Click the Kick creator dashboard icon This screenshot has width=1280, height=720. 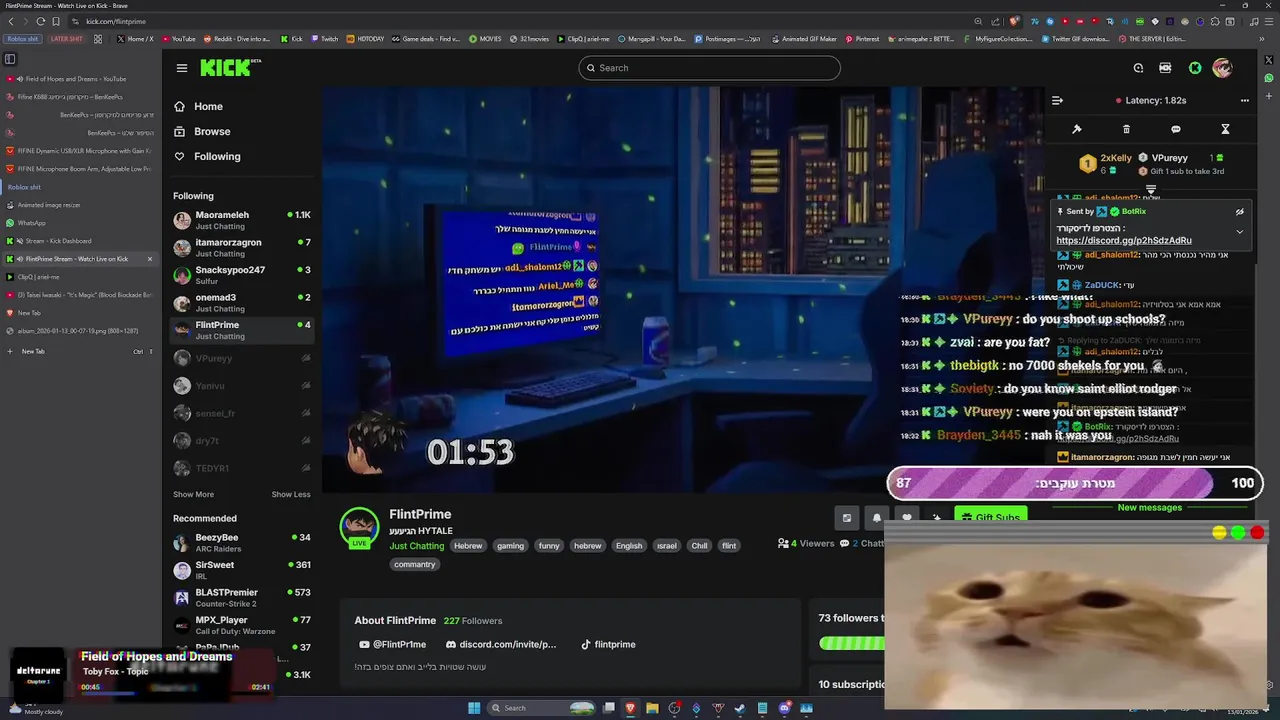(x=1165, y=68)
